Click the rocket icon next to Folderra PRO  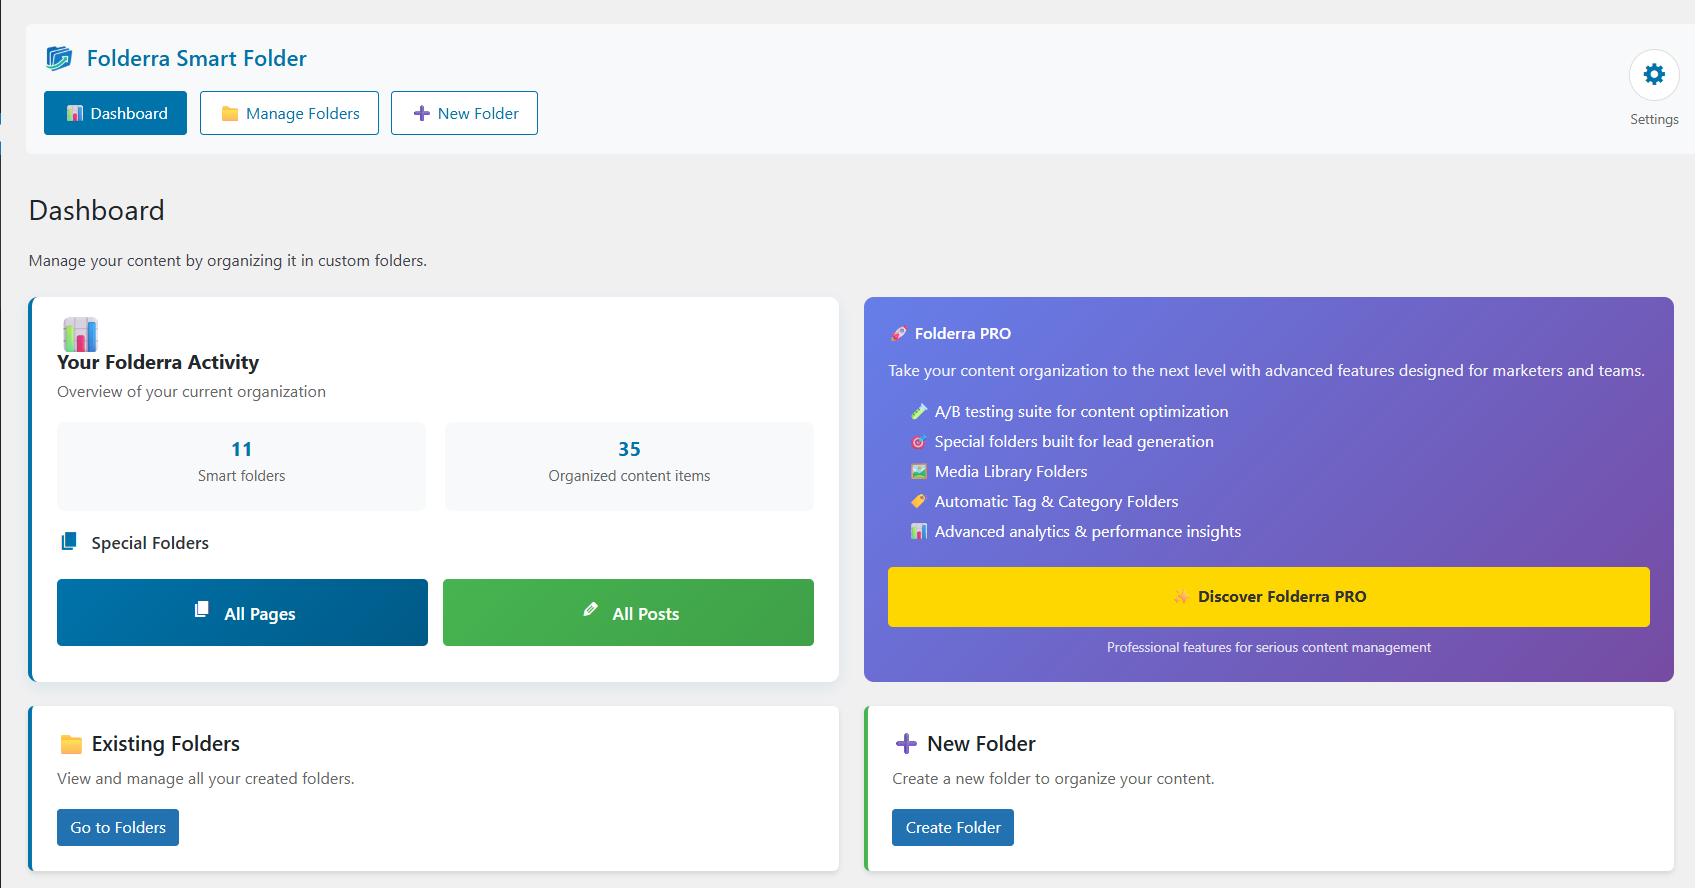899,334
